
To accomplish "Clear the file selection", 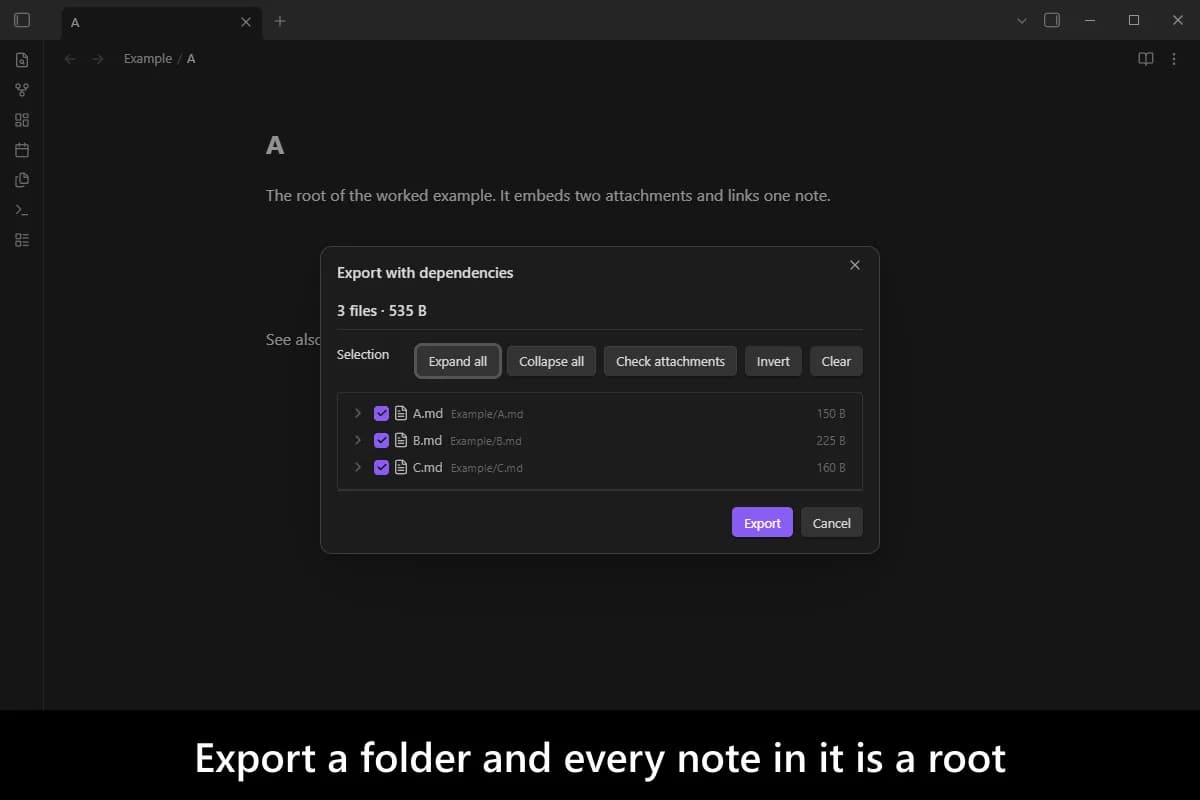I will click(836, 361).
